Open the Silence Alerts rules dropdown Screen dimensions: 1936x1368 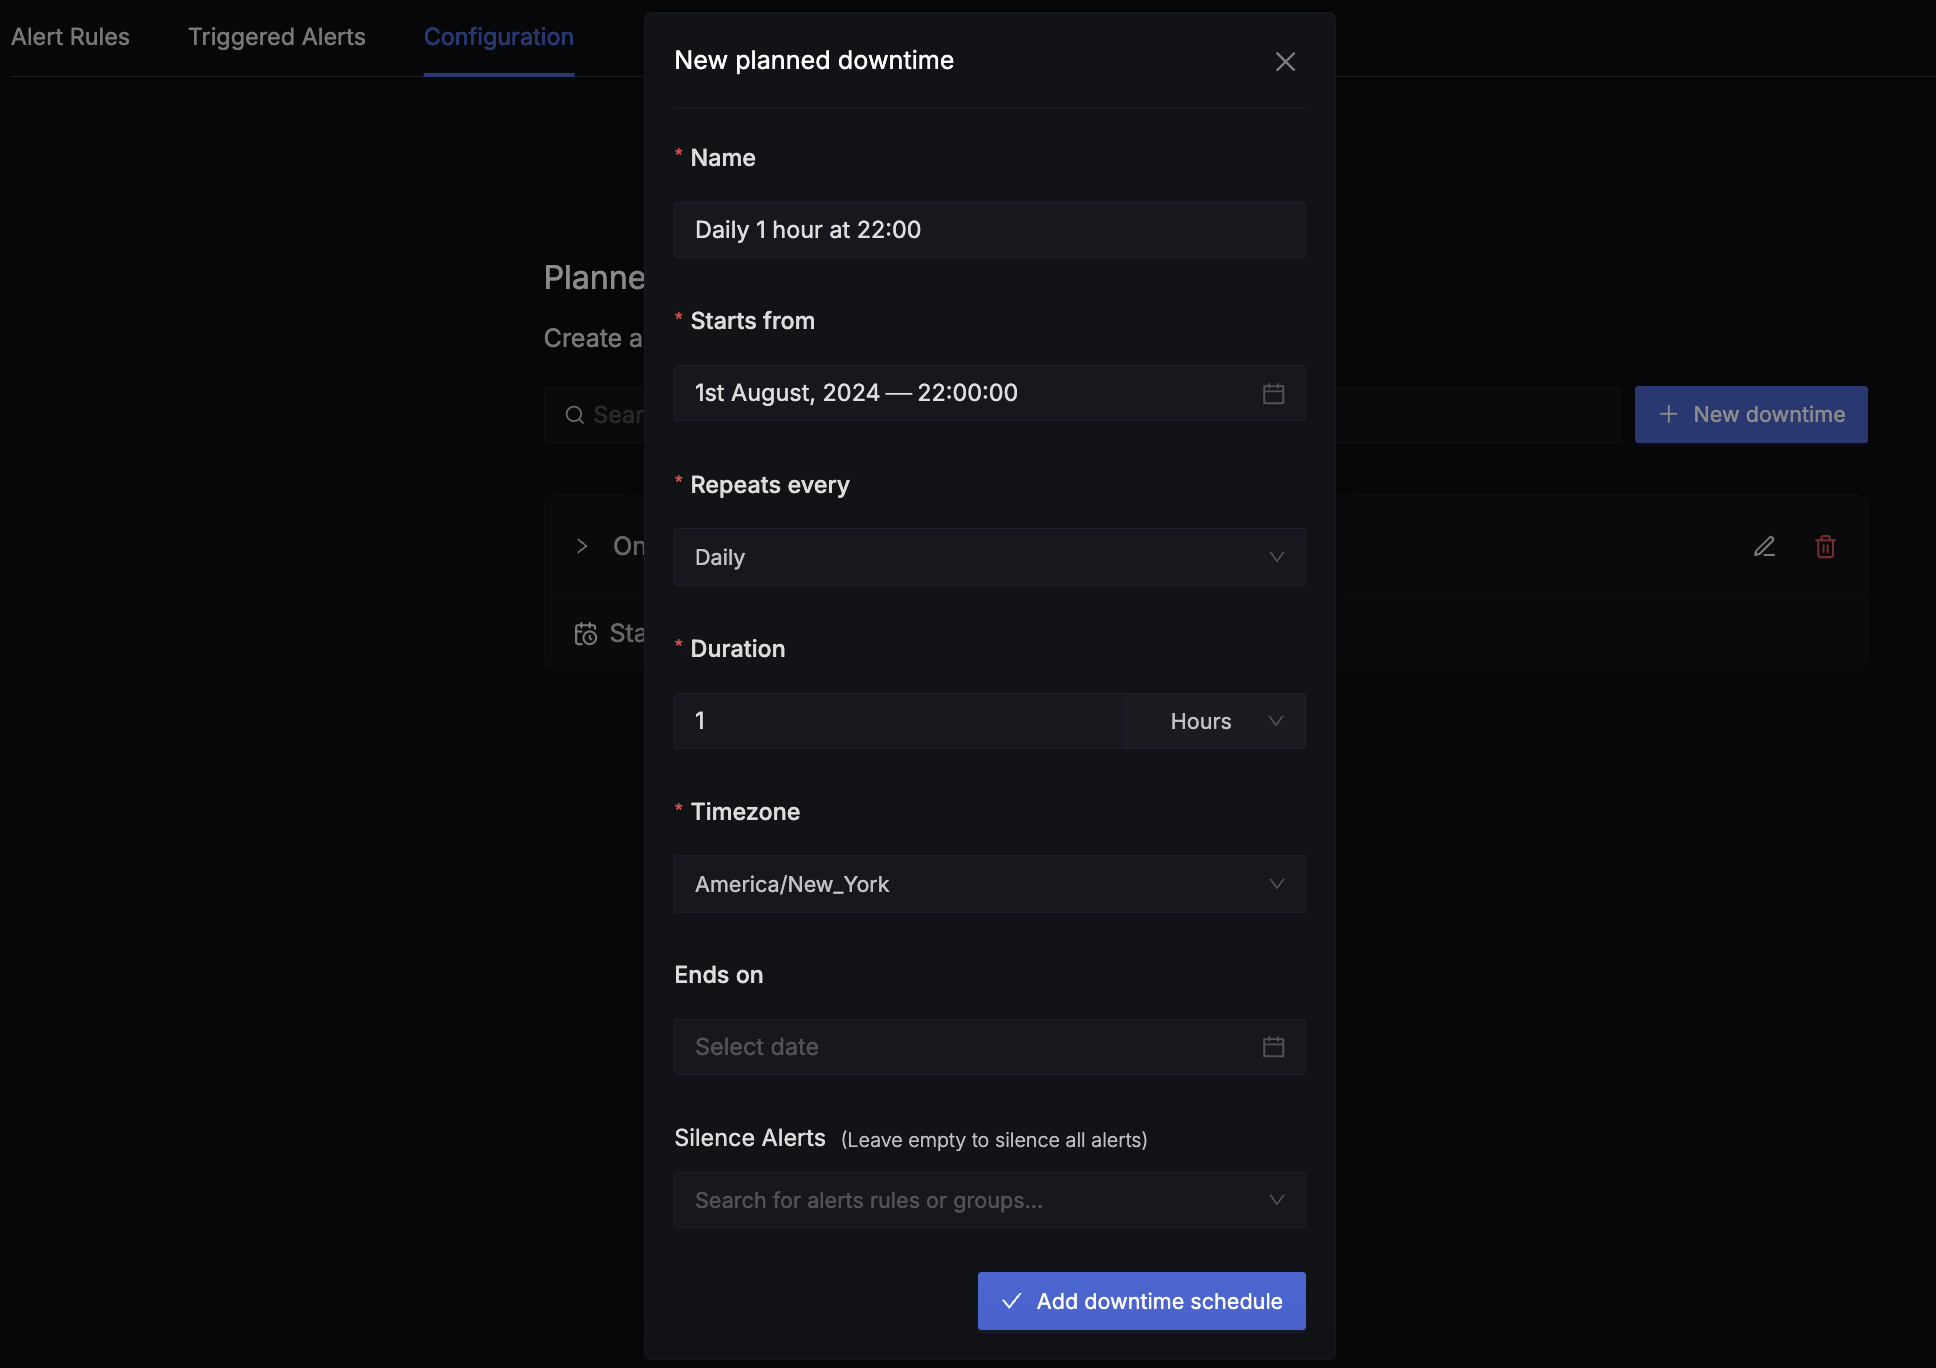coord(990,1200)
